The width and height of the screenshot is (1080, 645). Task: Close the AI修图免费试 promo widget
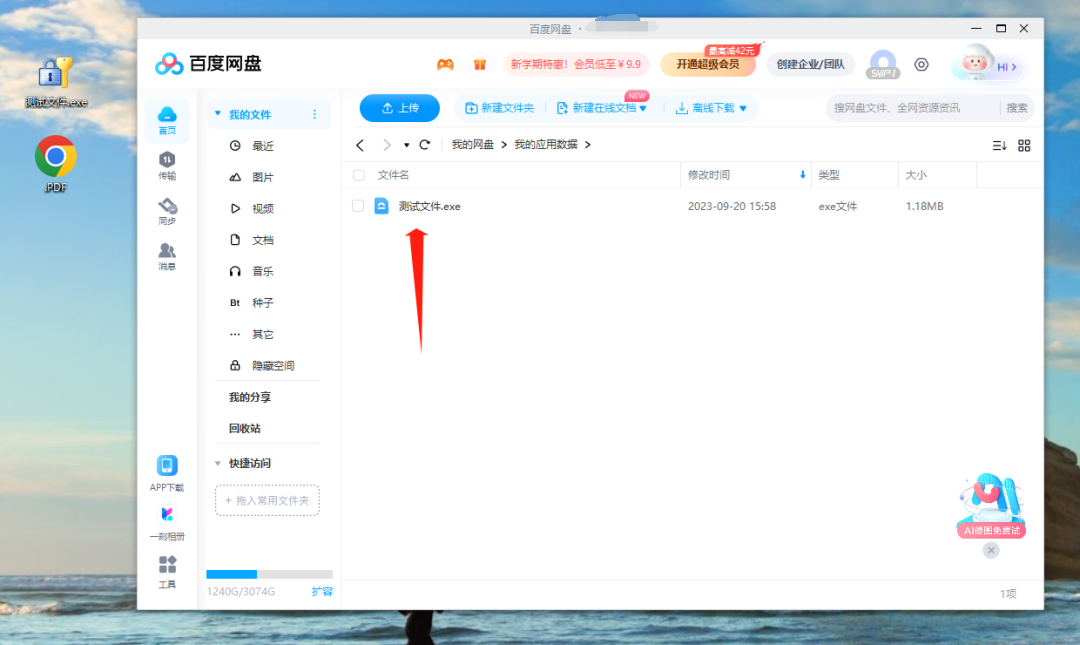(x=990, y=550)
